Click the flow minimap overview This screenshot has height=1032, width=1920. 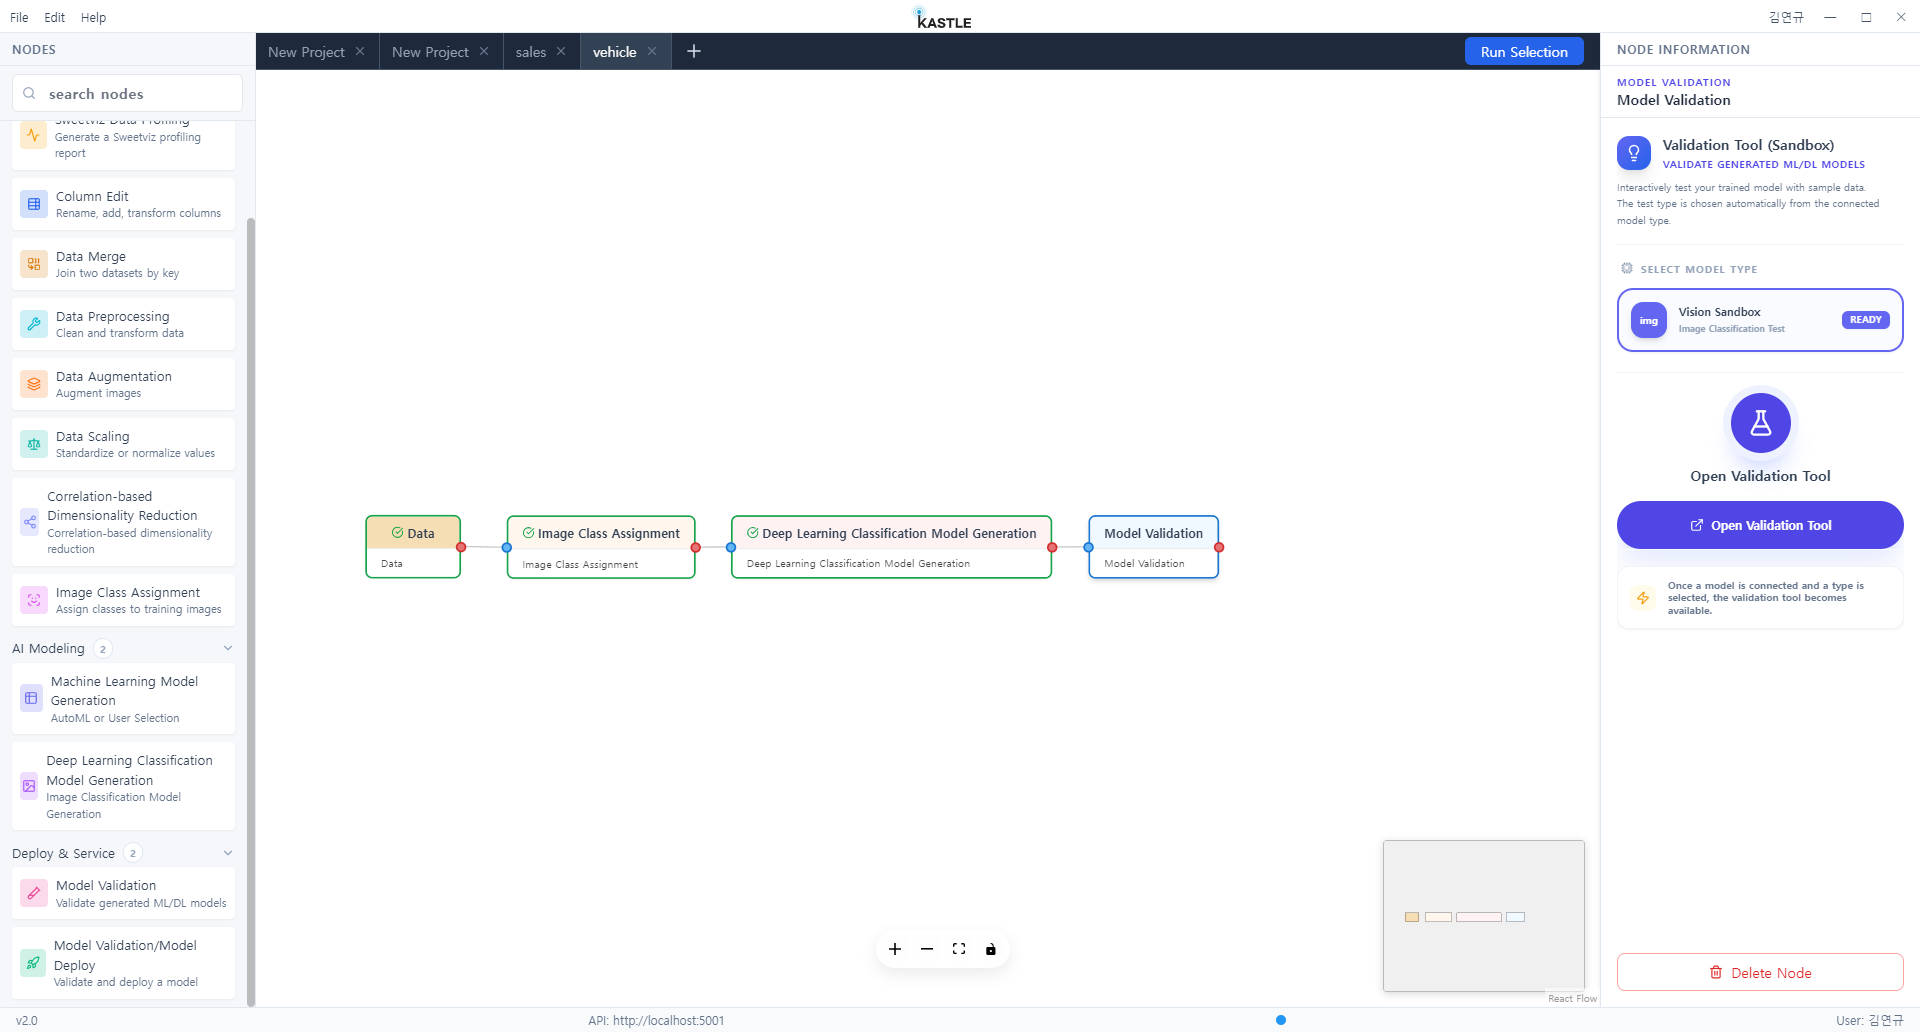1484,916
